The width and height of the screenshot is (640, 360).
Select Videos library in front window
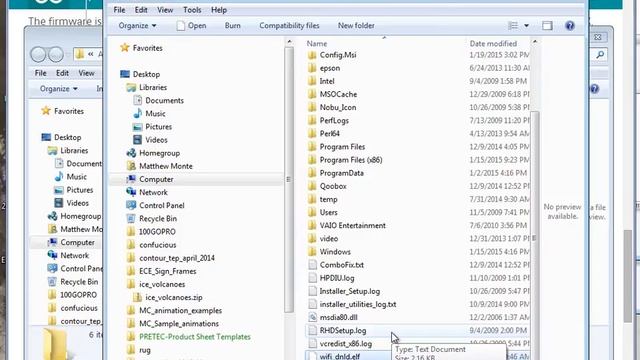pos(150,140)
